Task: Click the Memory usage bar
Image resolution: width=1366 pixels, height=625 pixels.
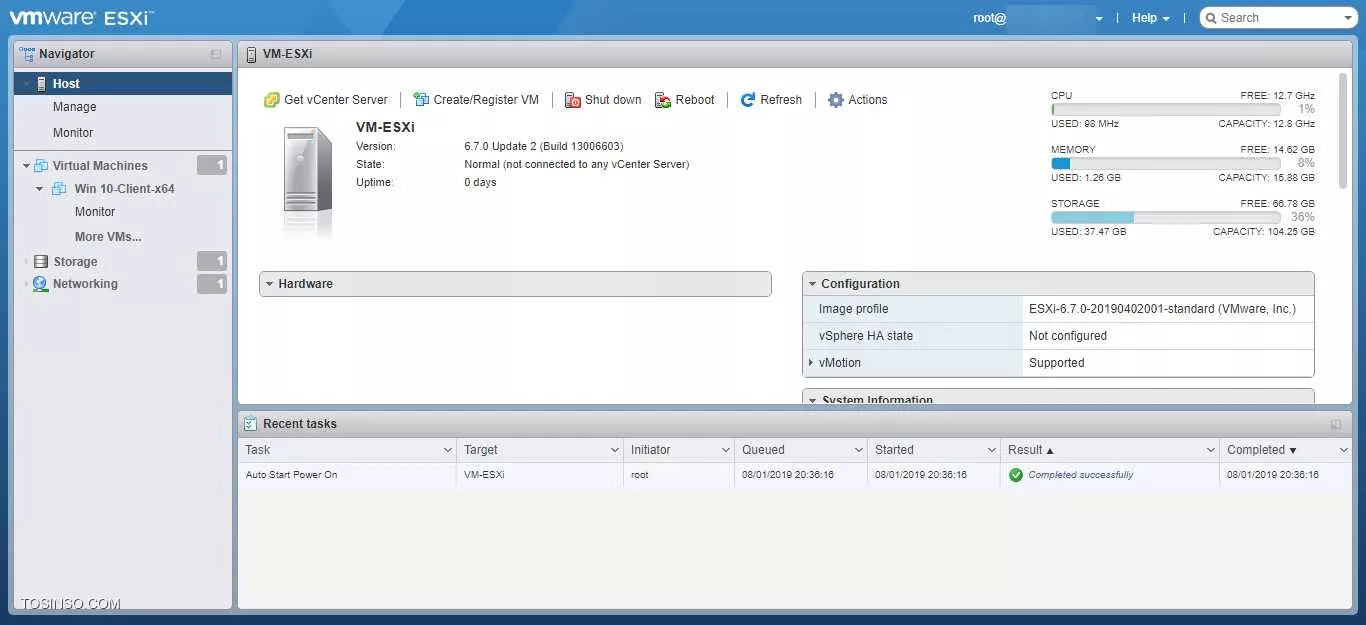Action: [x=1166, y=163]
